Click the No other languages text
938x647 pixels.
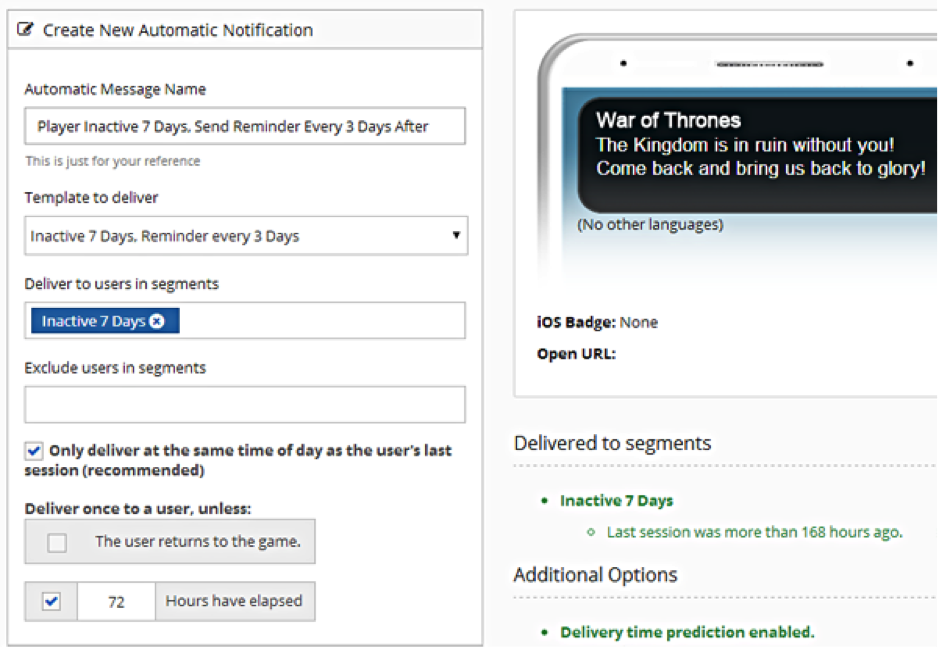tap(649, 225)
